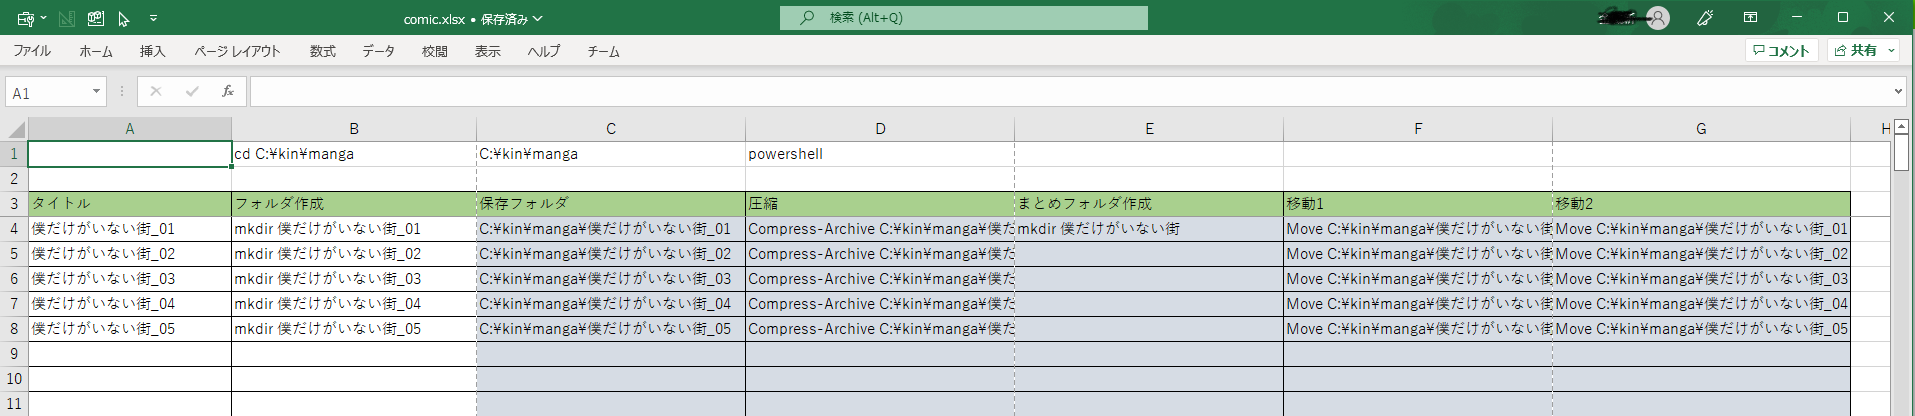1915x416 pixels.
Task: Click header cell '圧縮'
Action: (x=880, y=204)
